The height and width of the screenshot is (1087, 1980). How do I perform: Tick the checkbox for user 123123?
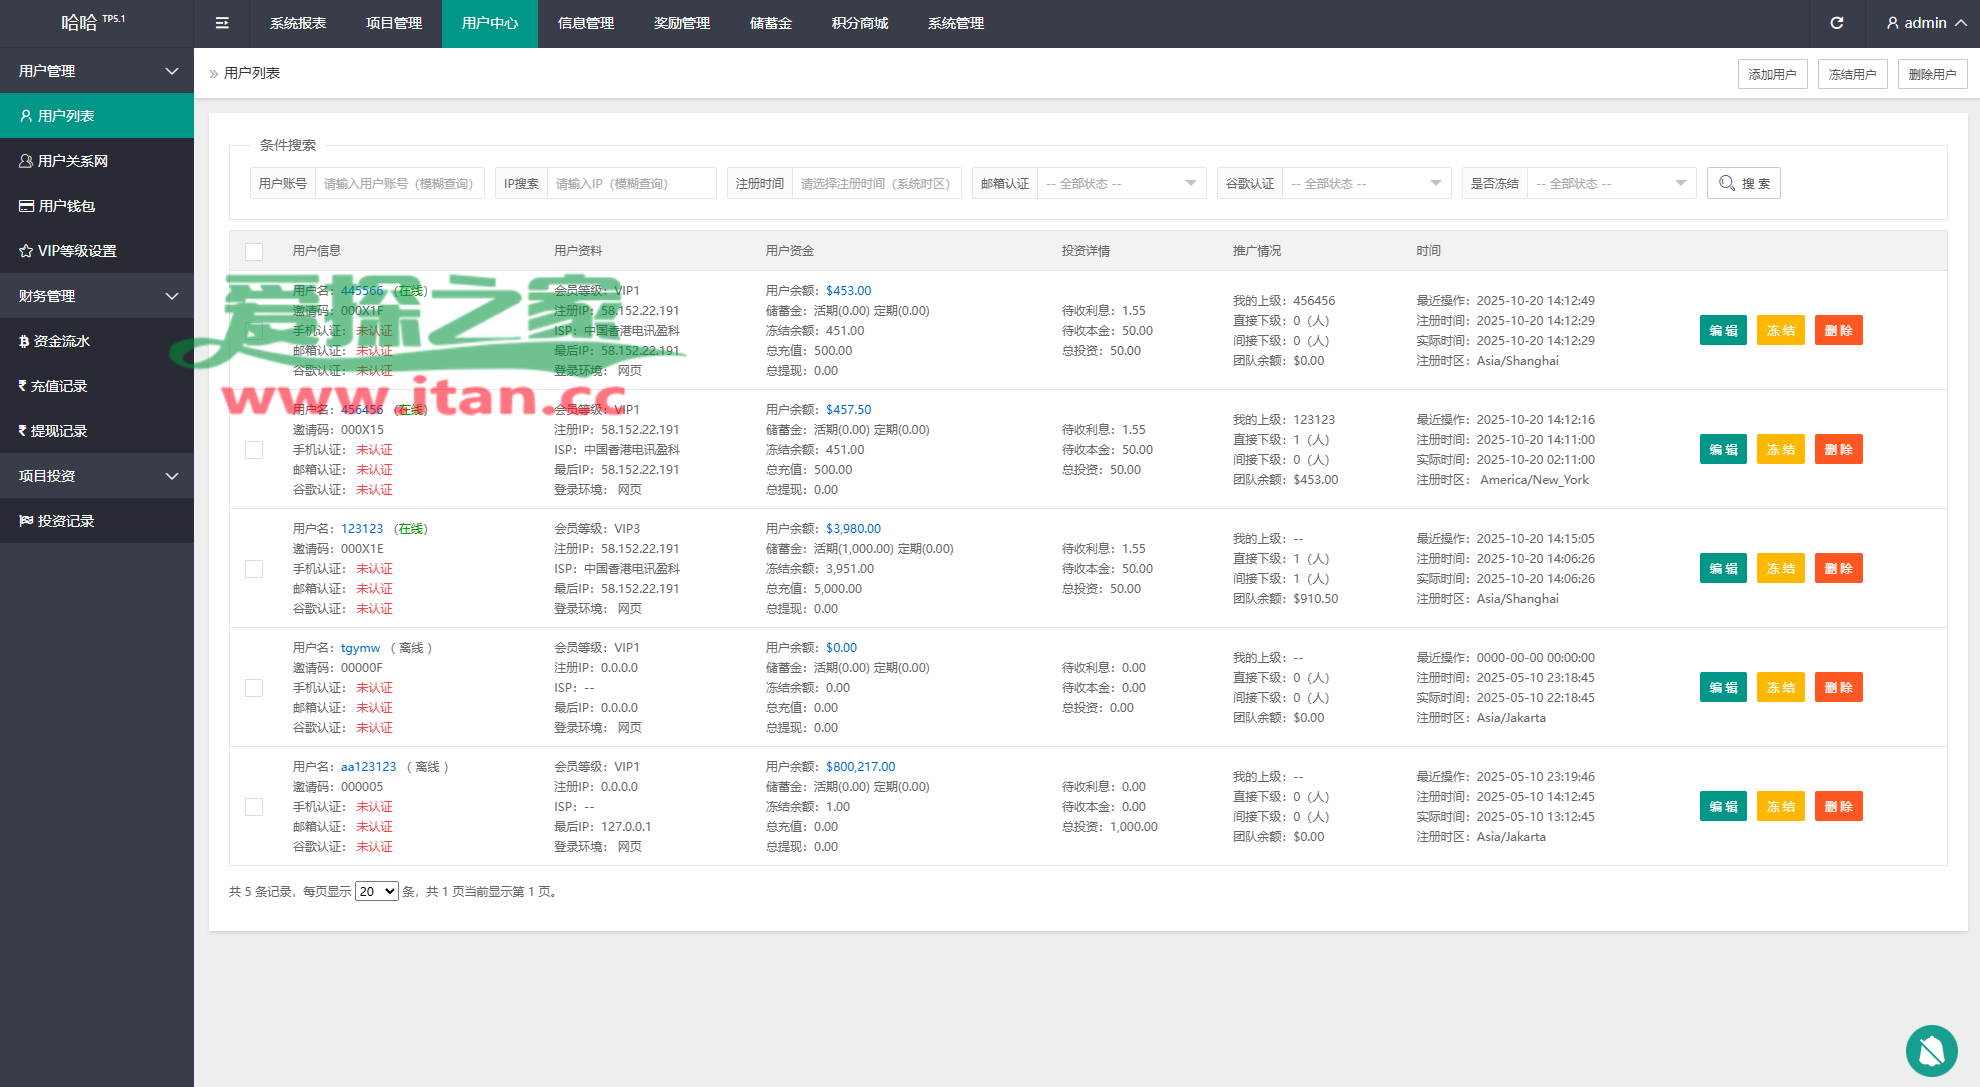point(254,569)
